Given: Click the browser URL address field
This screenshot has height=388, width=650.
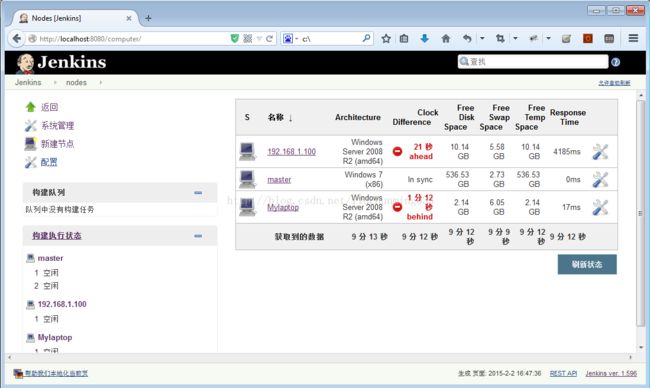Looking at the screenshot, I should click(133, 39).
